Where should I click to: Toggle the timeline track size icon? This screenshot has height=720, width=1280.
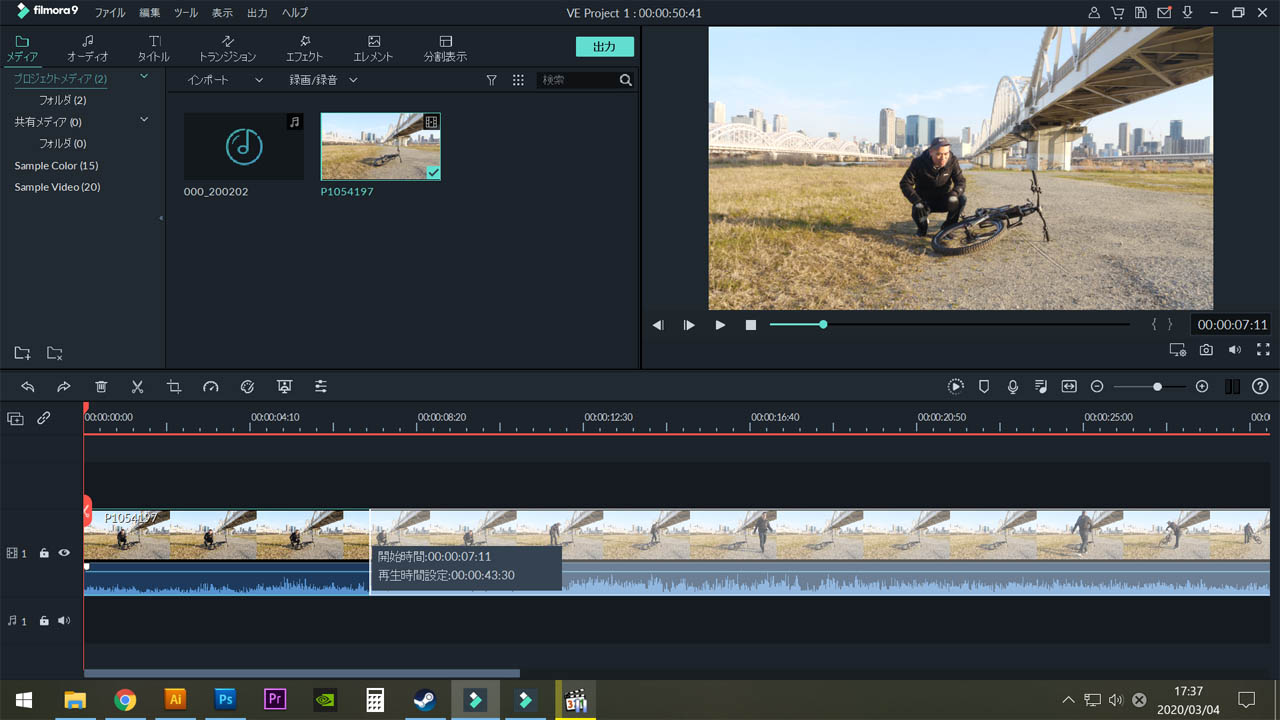click(x=1232, y=386)
